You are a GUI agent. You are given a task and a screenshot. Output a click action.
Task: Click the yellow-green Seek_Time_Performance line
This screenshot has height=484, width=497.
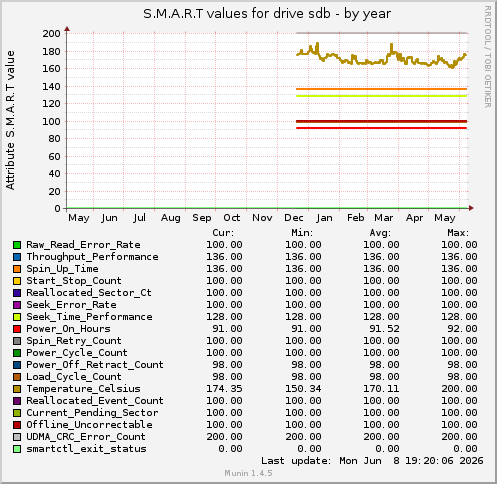click(x=381, y=96)
